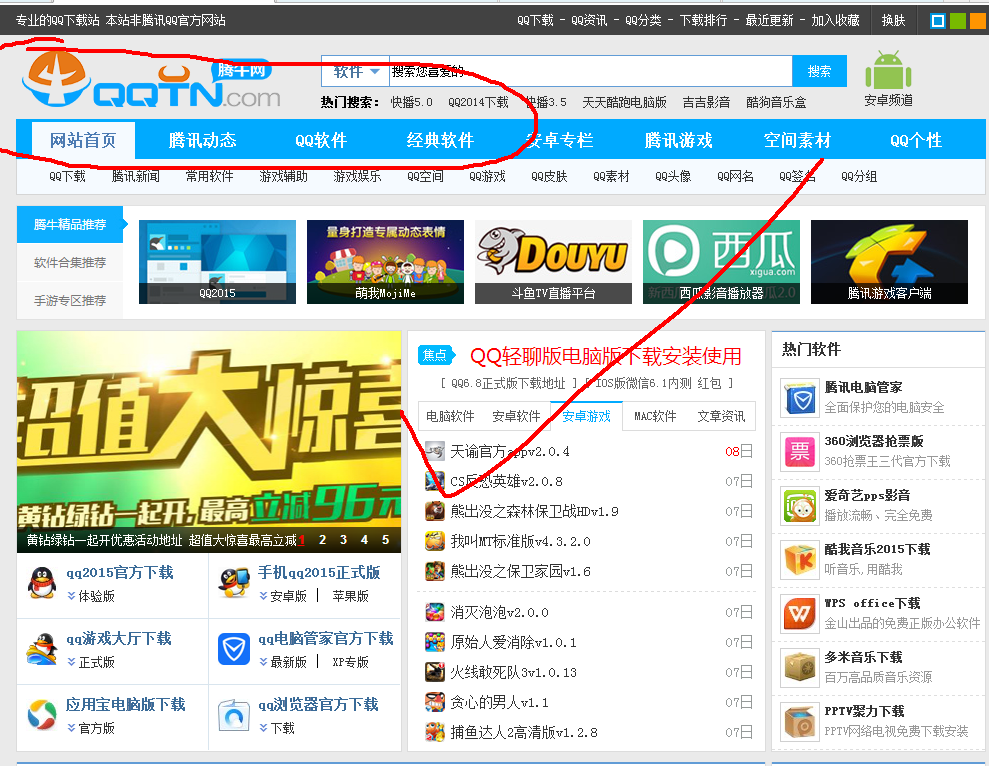This screenshot has width=989, height=766.
Task: Click the penguin icon beside qq2015官方下载
Action: coord(42,583)
